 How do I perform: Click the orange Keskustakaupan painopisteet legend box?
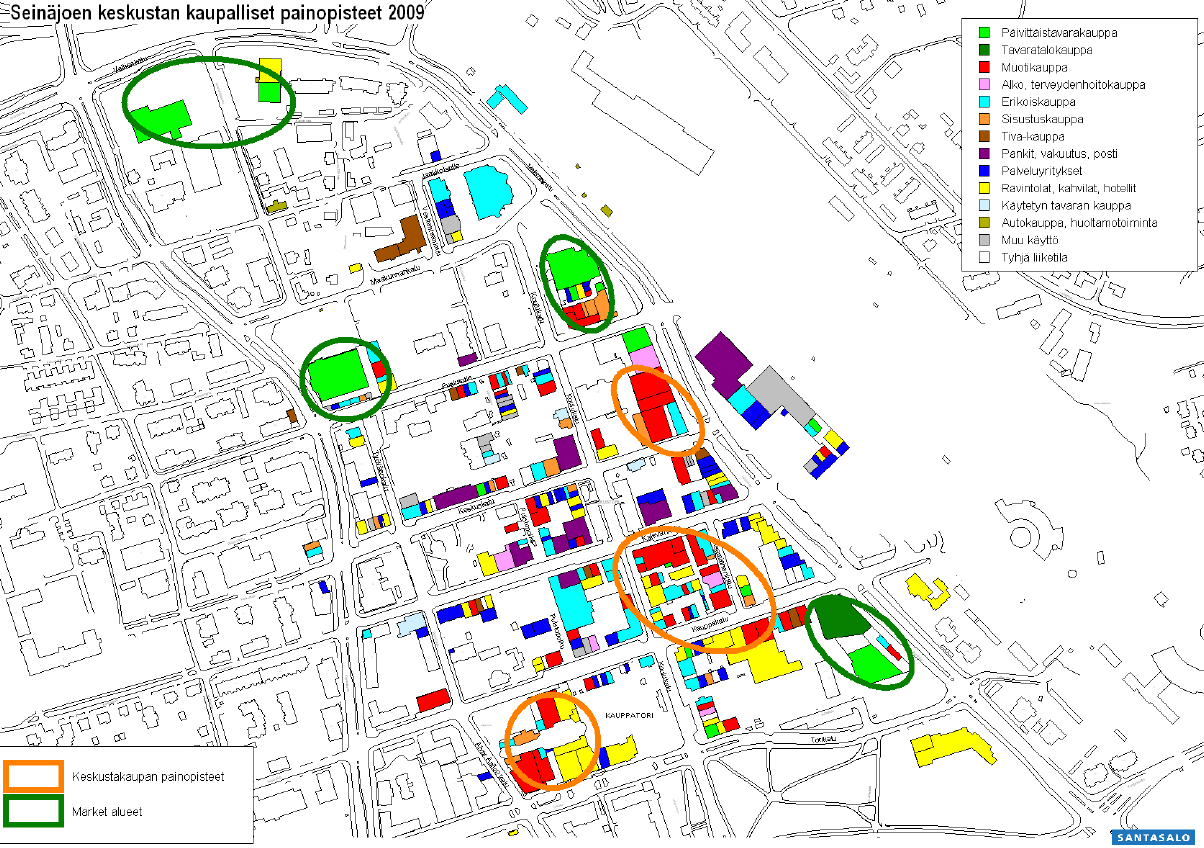click(x=33, y=776)
